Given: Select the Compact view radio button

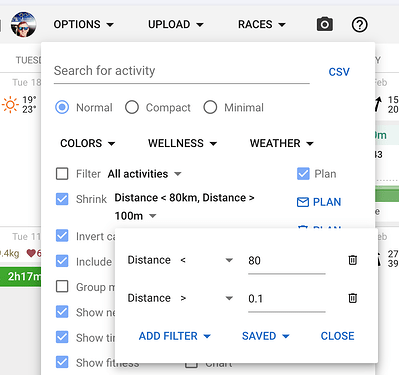Looking at the screenshot, I should click(x=132, y=107).
